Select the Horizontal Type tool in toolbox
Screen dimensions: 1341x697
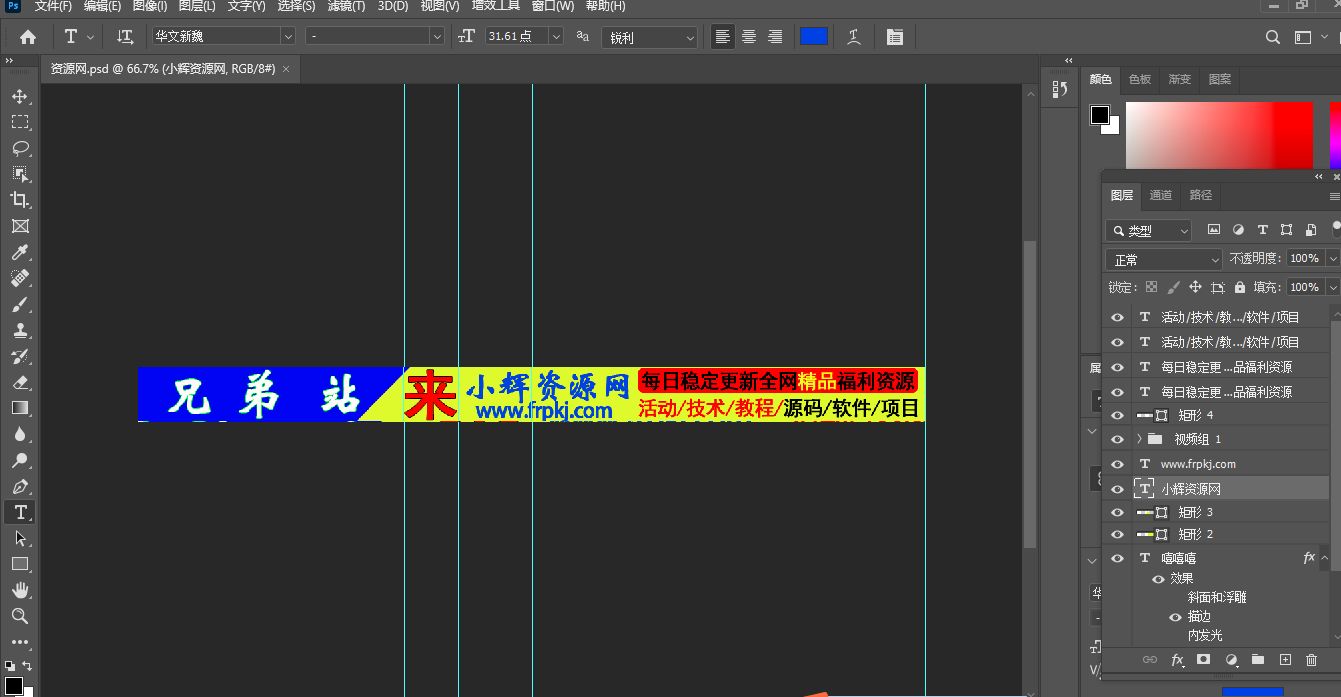tap(20, 512)
